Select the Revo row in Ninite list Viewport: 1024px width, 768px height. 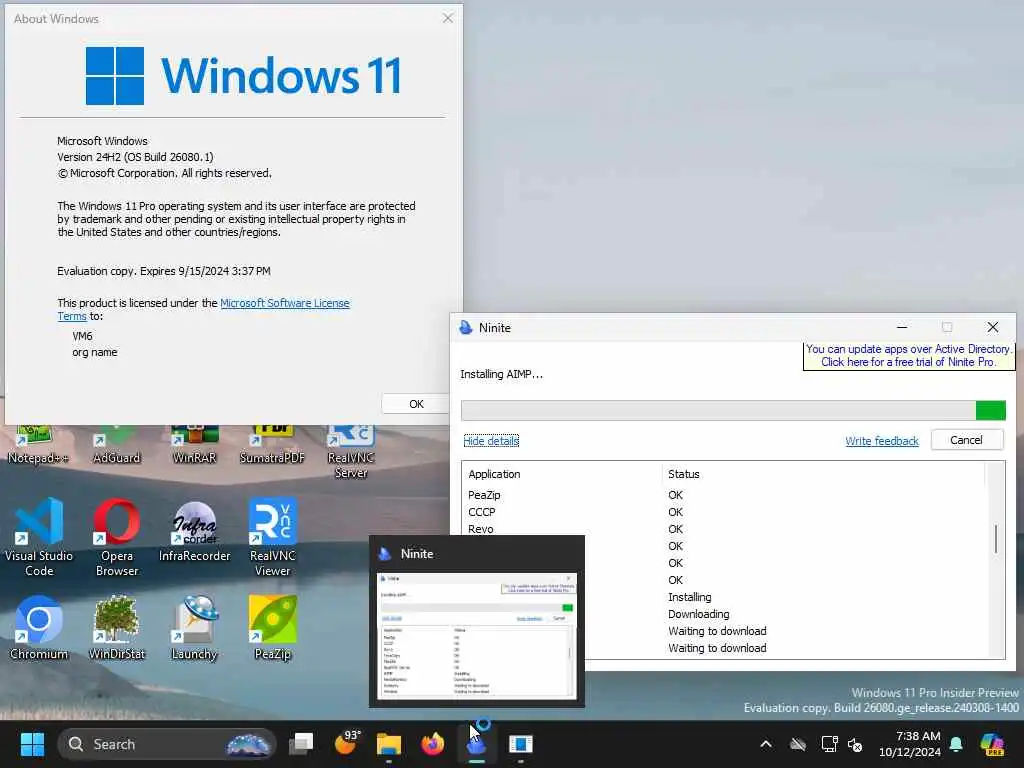(x=725, y=529)
